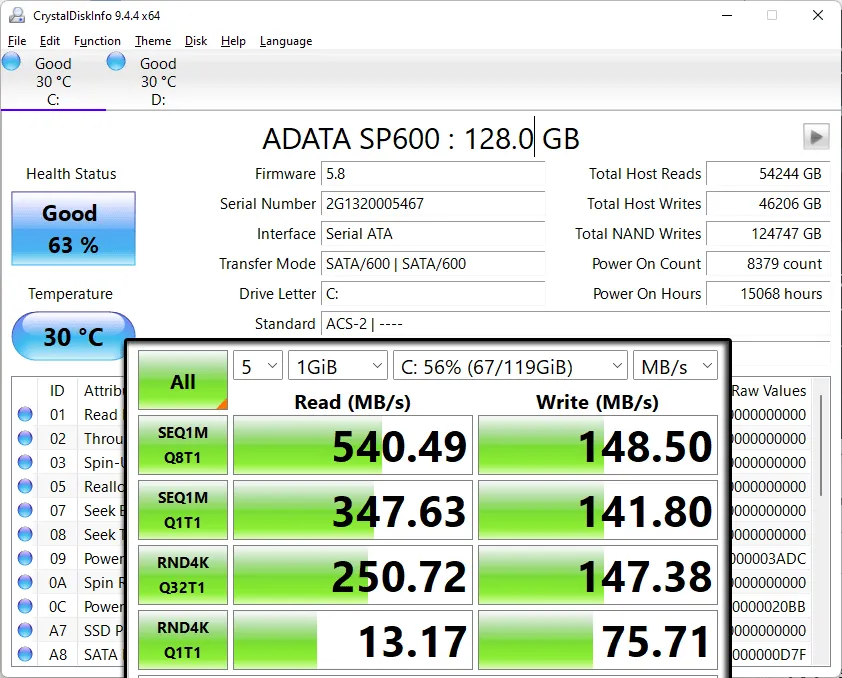Click the ADATA SP600 disk model title
Viewport: 842px width, 678px height.
[x=421, y=138]
